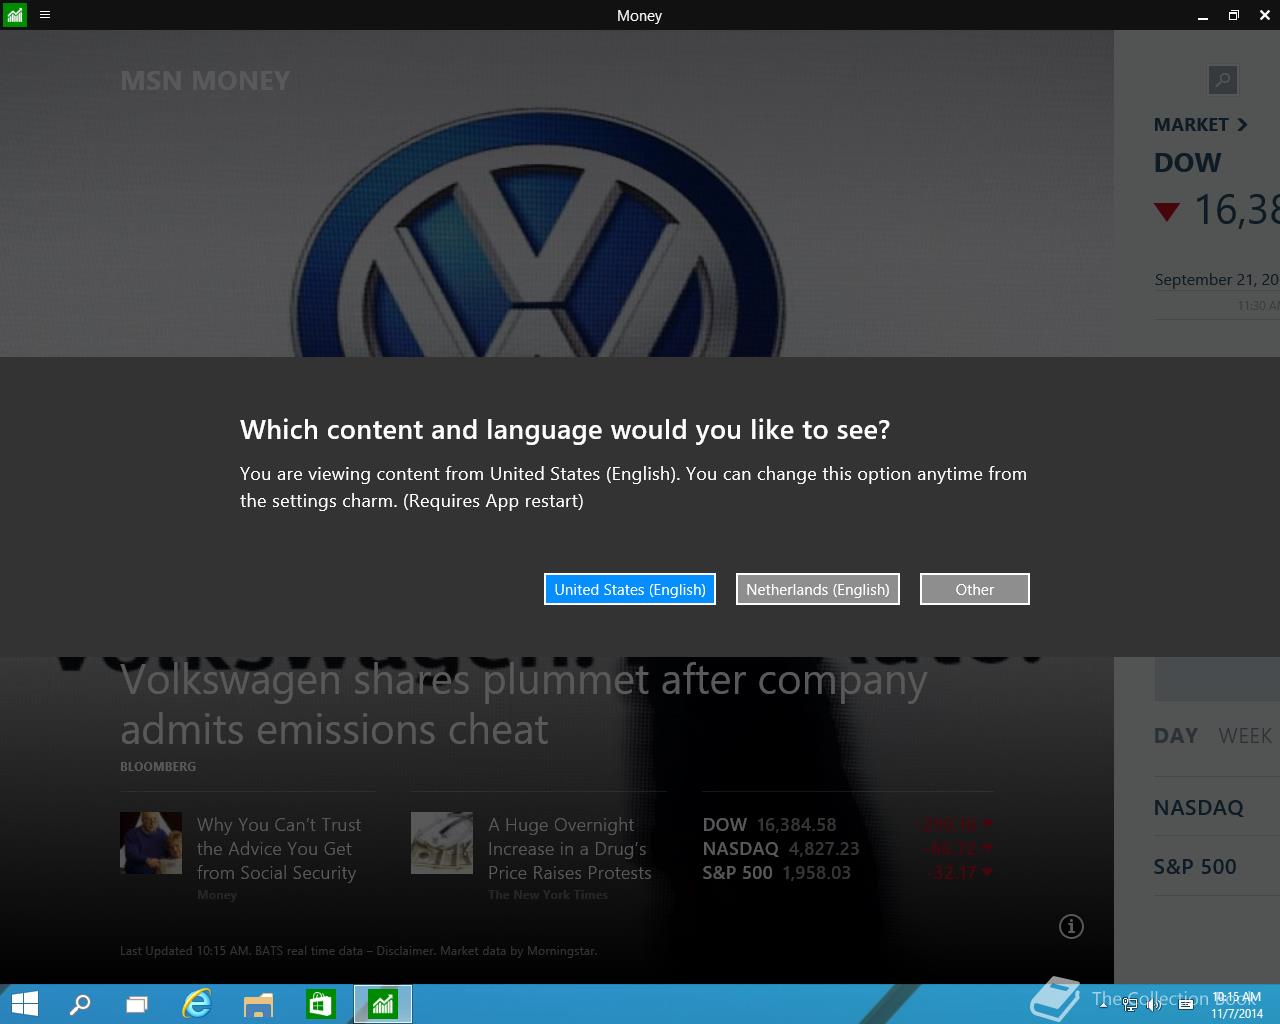Click the Last Updated disclaimer text
Image resolution: width=1280 pixels, height=1024 pixels.
click(358, 950)
